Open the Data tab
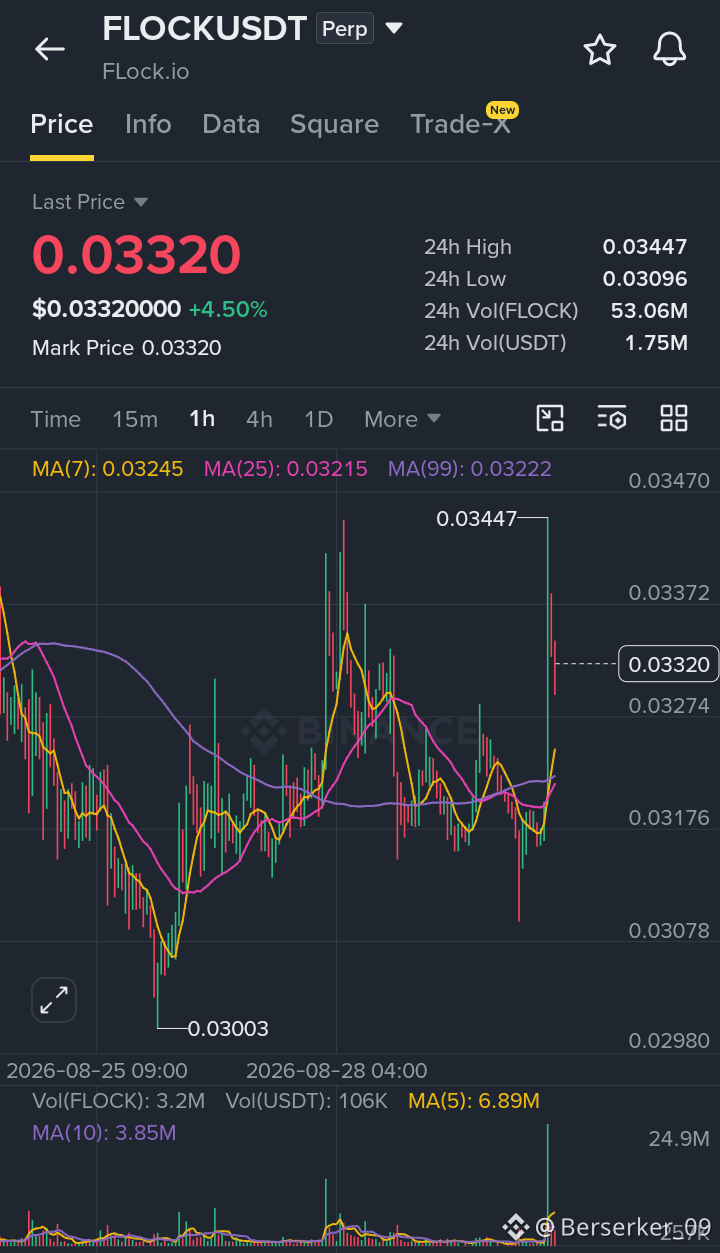 pos(231,124)
